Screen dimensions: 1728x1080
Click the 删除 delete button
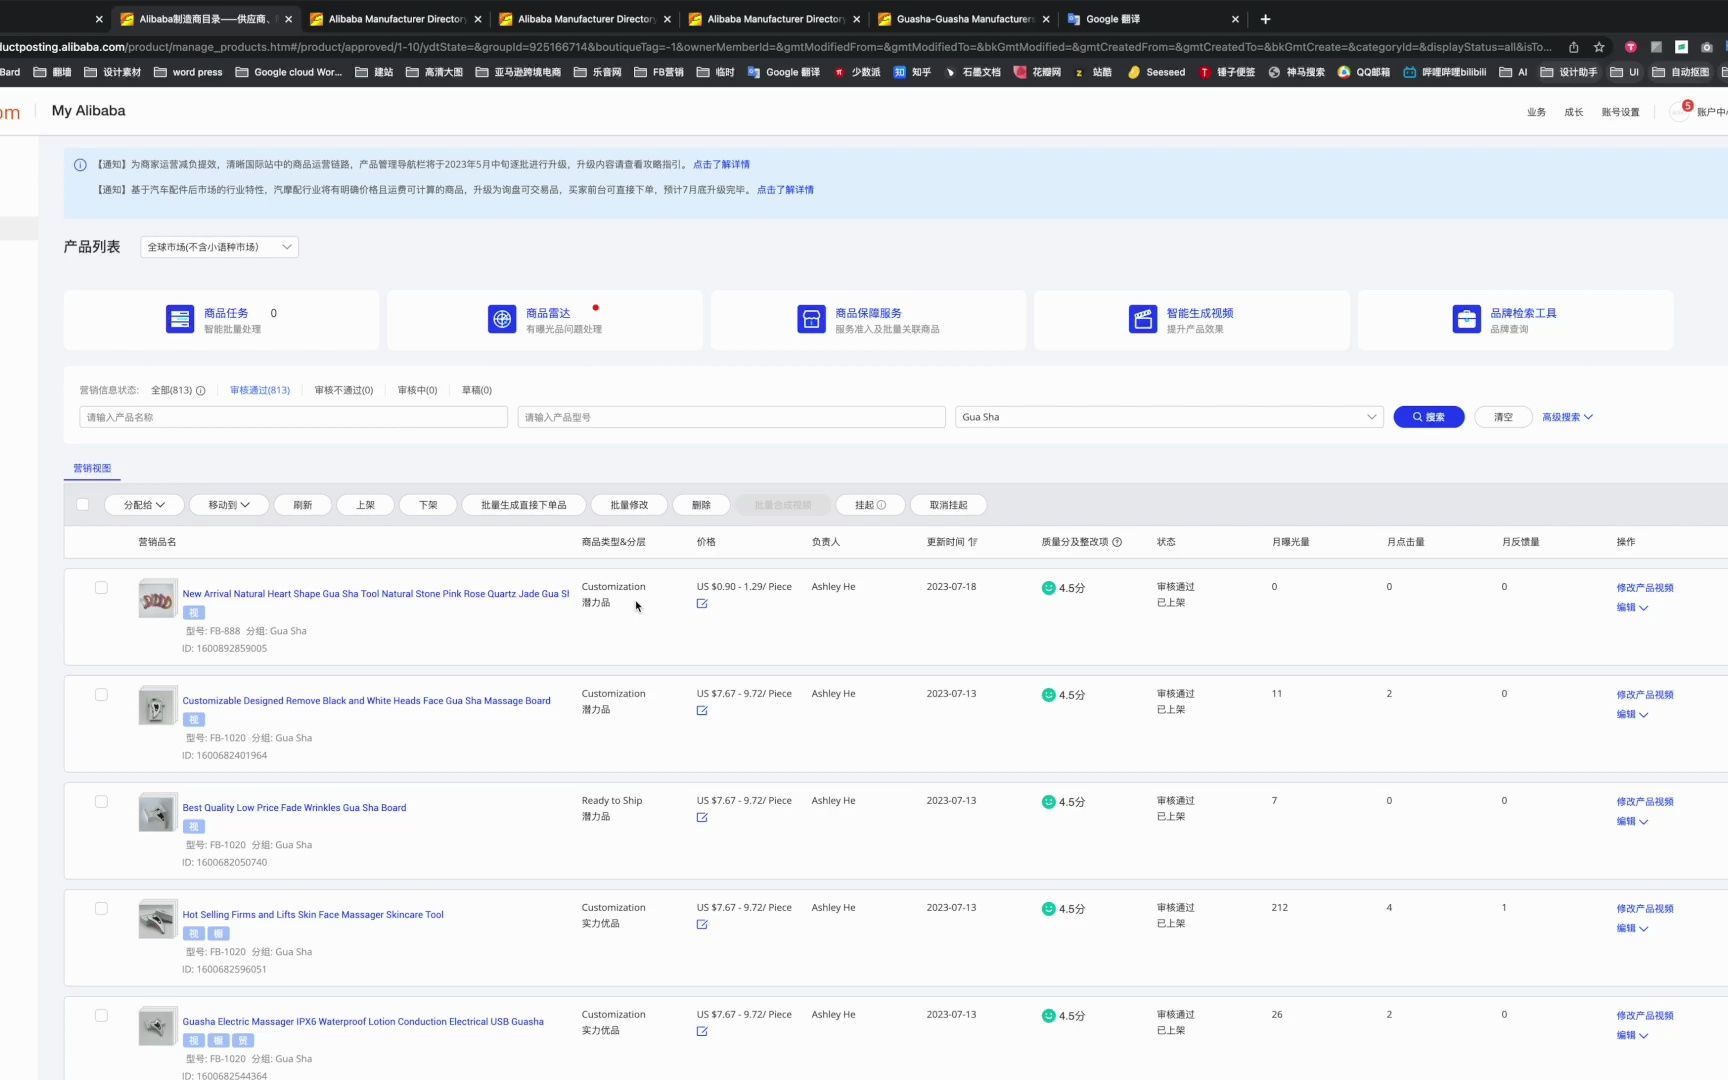point(701,505)
